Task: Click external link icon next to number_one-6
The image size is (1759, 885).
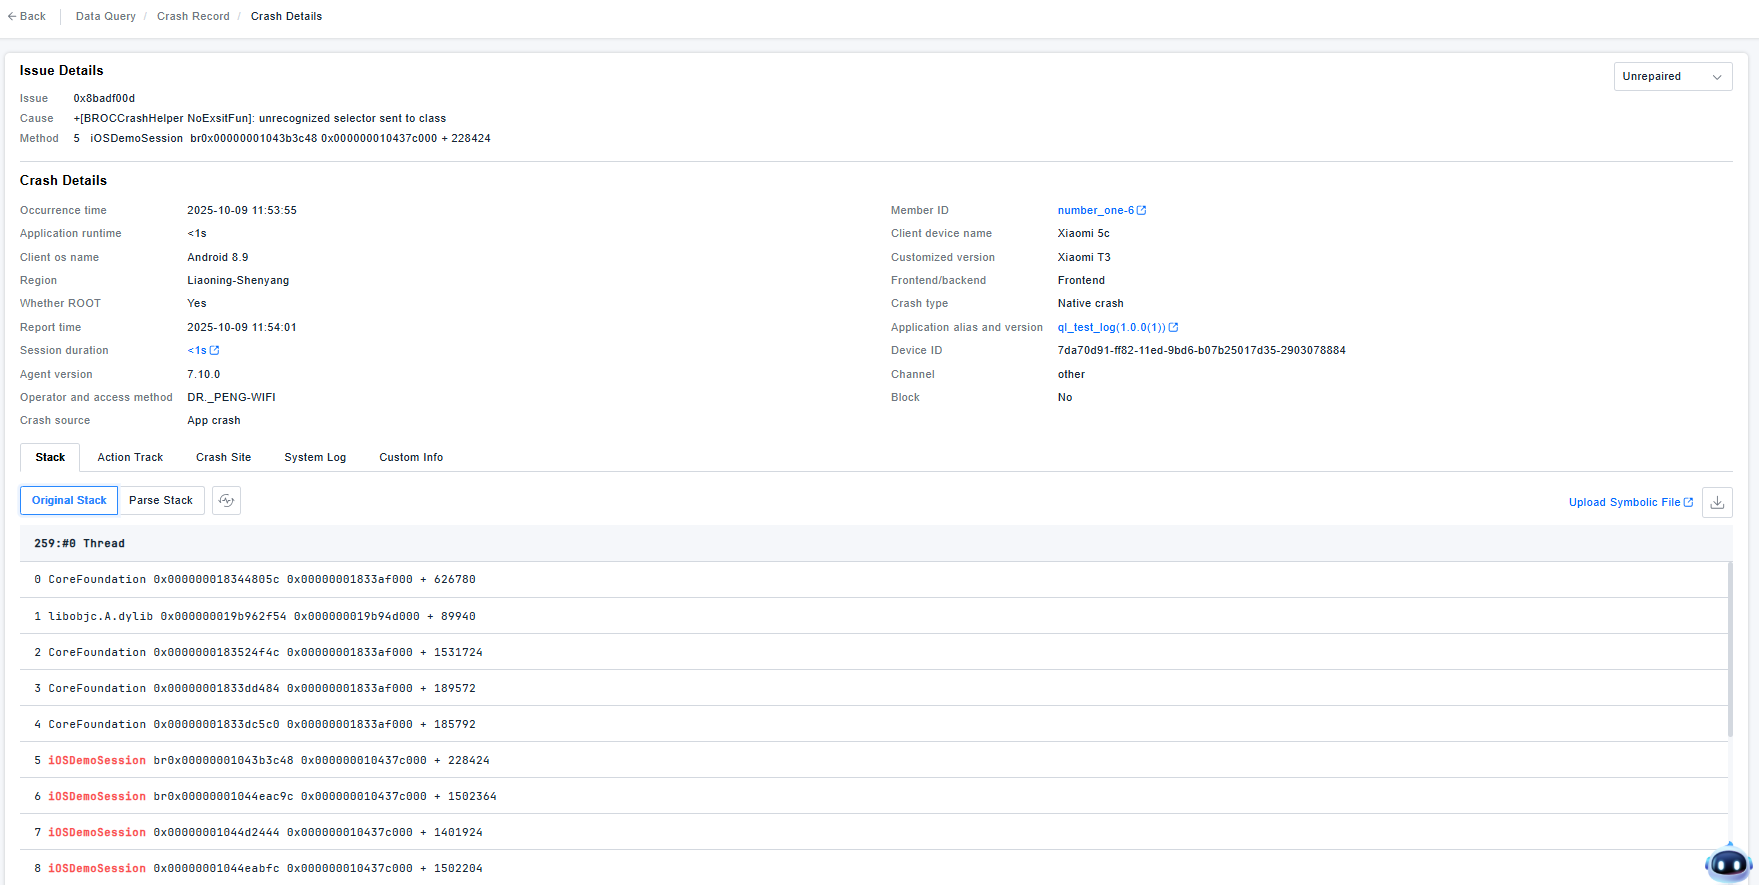Action: (x=1142, y=211)
